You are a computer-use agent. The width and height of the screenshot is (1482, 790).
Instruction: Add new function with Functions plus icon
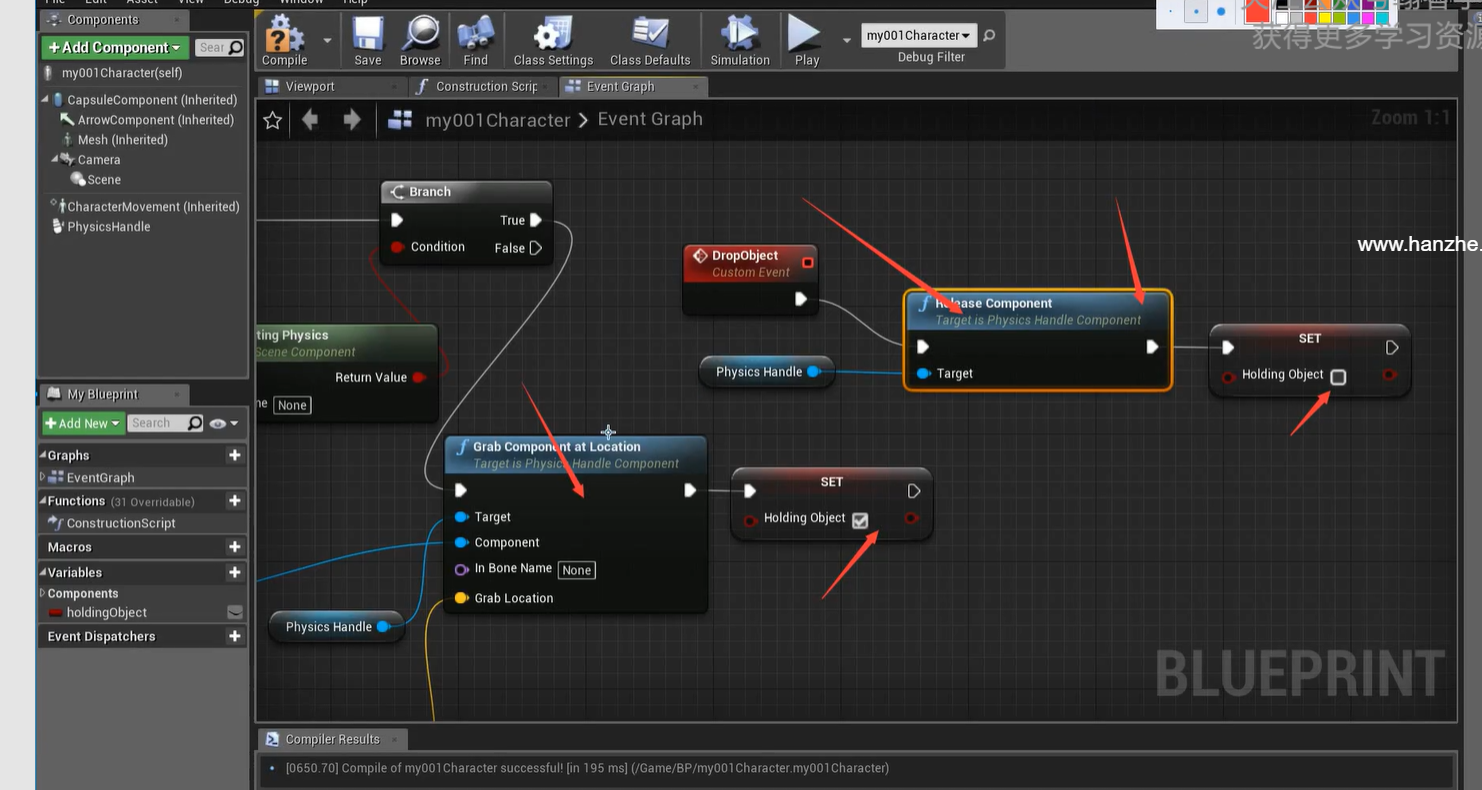(235, 500)
